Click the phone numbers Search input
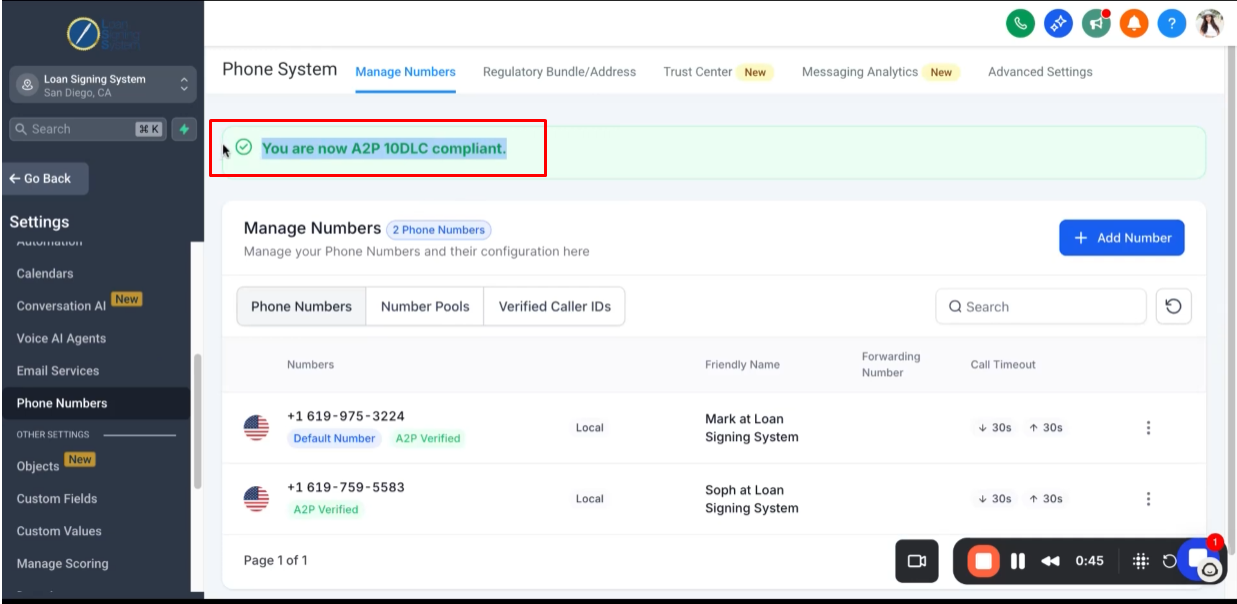 pyautogui.click(x=1041, y=307)
